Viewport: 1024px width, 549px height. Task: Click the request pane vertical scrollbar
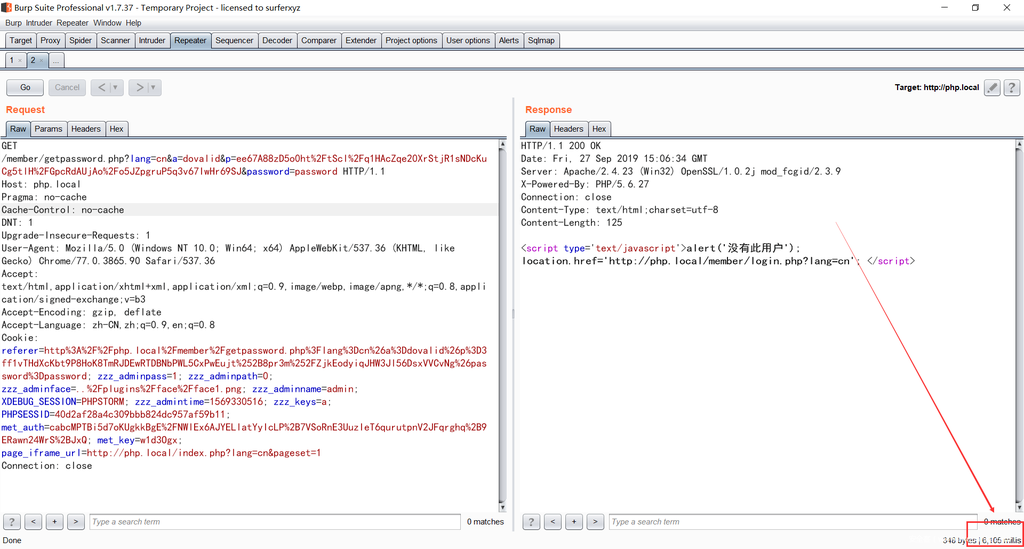pyautogui.click(x=502, y=325)
